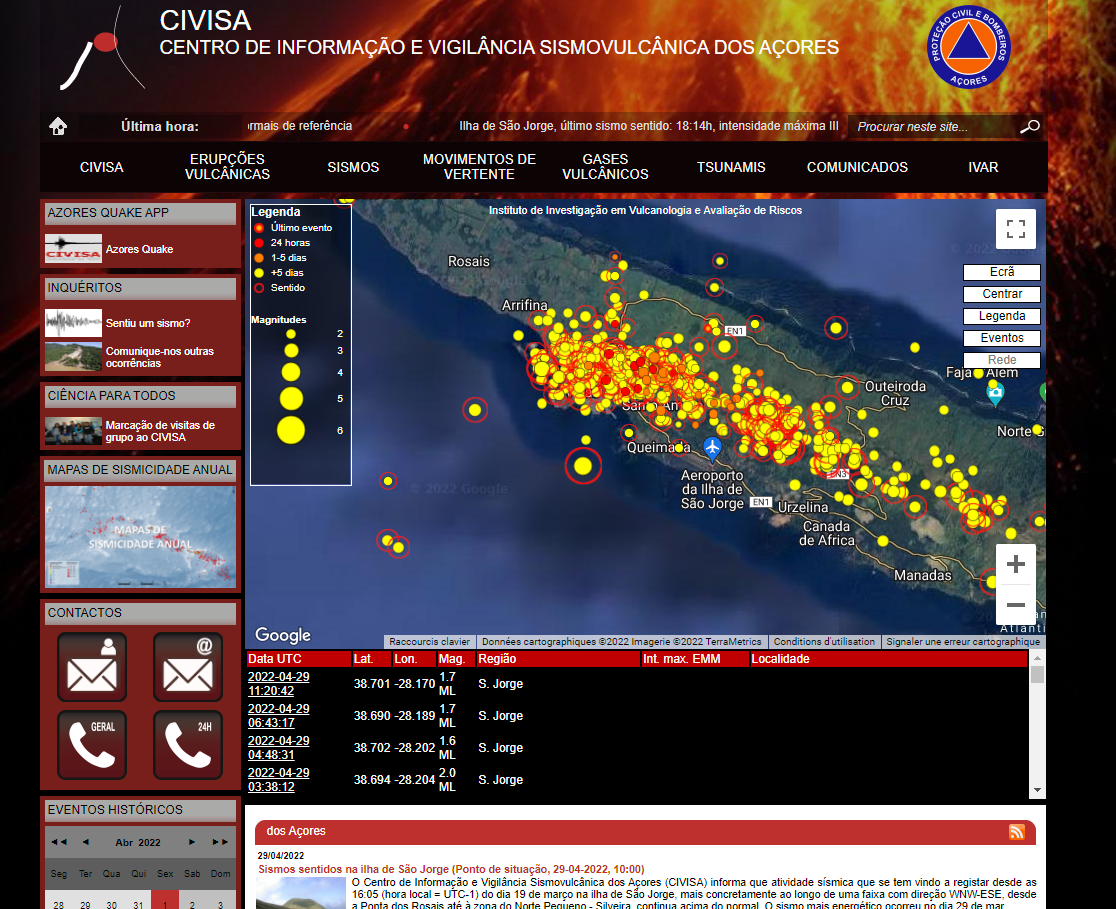Open the email @ contact icon
Viewport: 1116px width, 909px height.
pos(188,667)
